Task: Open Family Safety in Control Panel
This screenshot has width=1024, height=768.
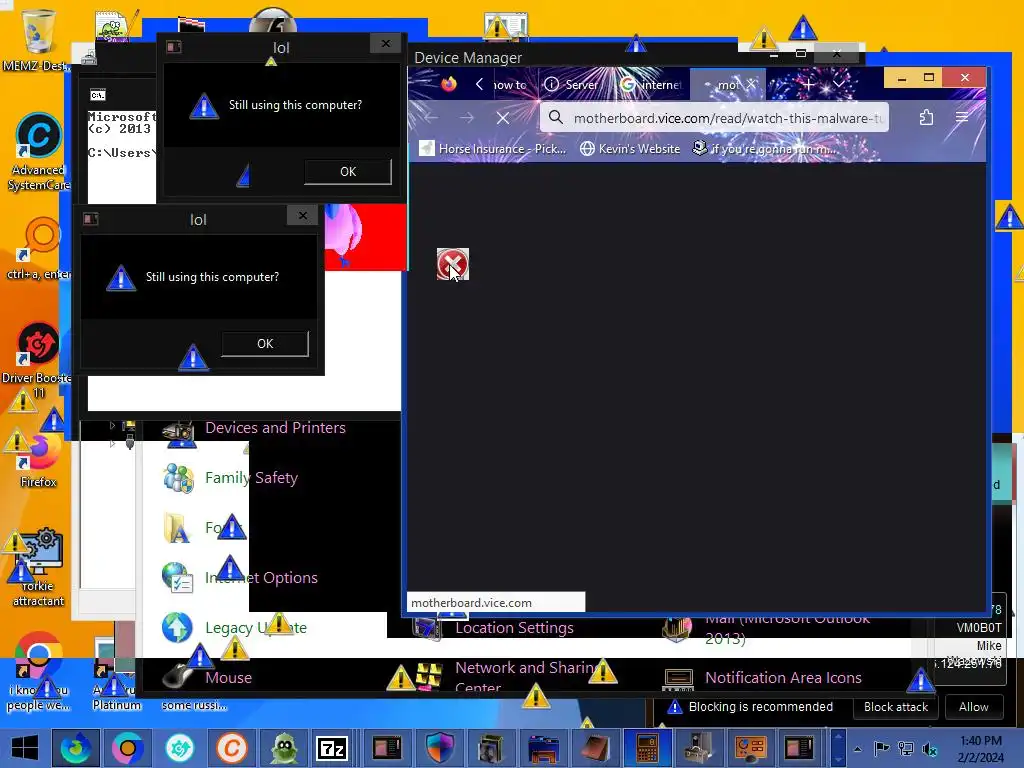Action: coord(251,478)
